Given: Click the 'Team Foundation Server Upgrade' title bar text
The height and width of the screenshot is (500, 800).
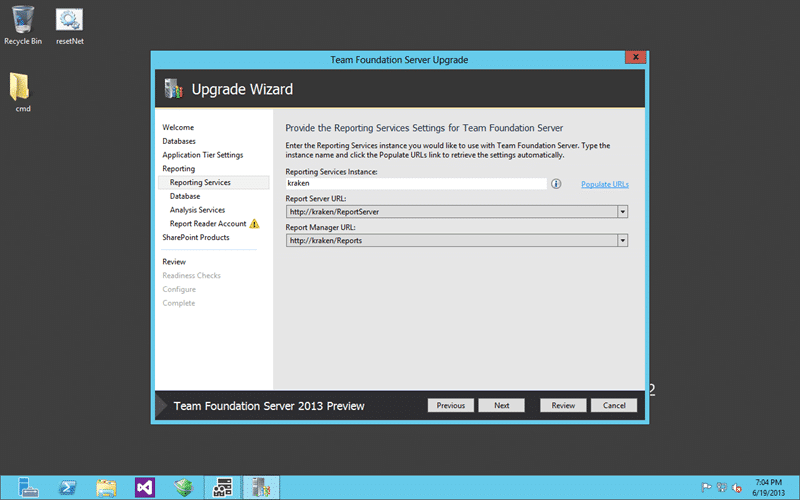Looking at the screenshot, I should coord(399,60).
